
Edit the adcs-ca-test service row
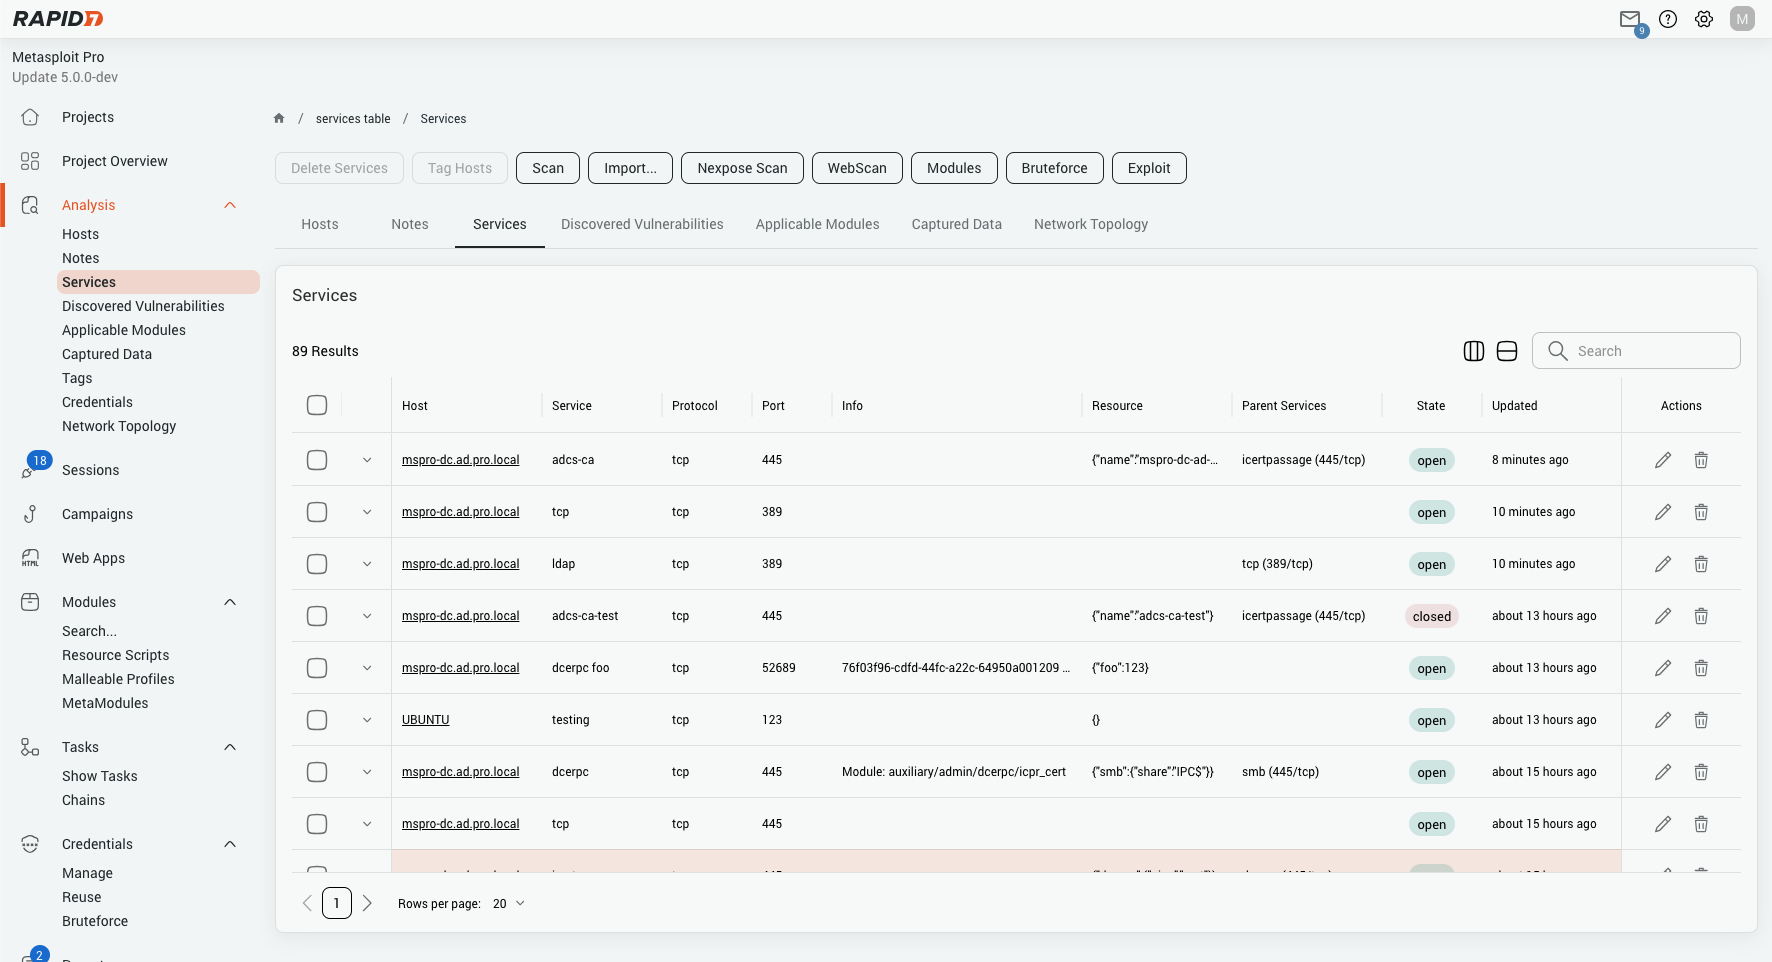[1663, 616]
